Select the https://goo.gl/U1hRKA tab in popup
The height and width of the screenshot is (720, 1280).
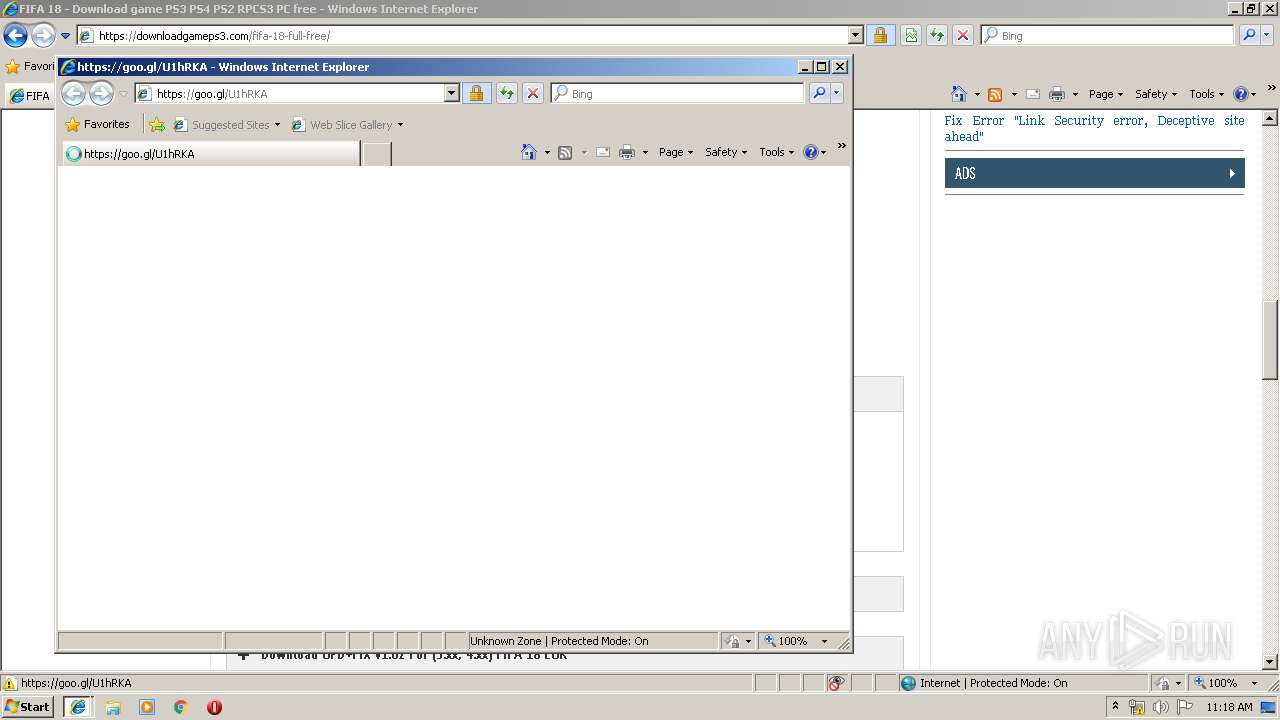(211, 154)
